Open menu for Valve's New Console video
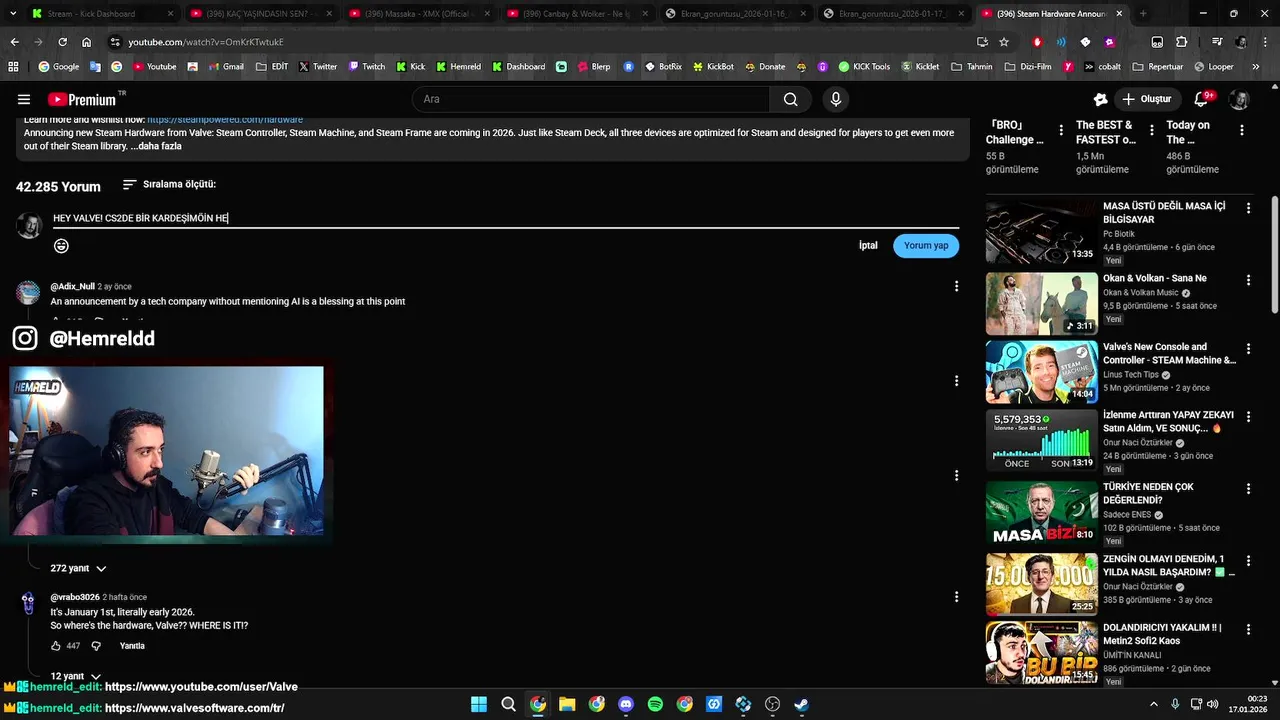 pos(1248,349)
